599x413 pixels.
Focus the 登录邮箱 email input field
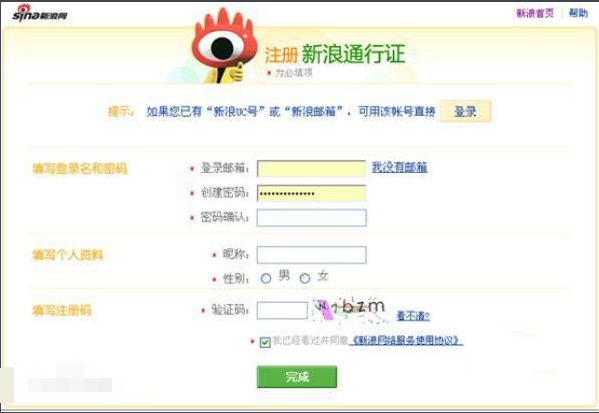pos(311,168)
